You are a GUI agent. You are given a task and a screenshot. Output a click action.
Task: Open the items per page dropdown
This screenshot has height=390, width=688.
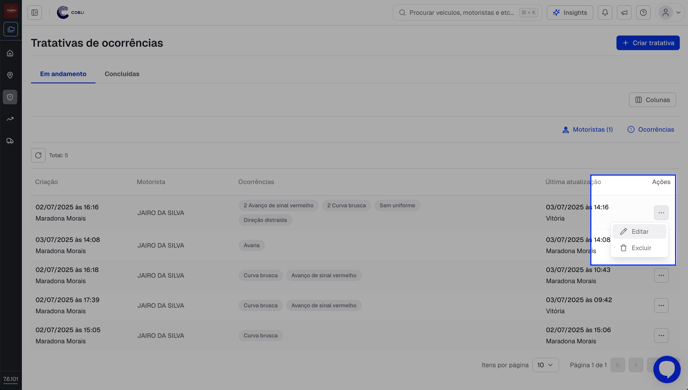pos(545,365)
